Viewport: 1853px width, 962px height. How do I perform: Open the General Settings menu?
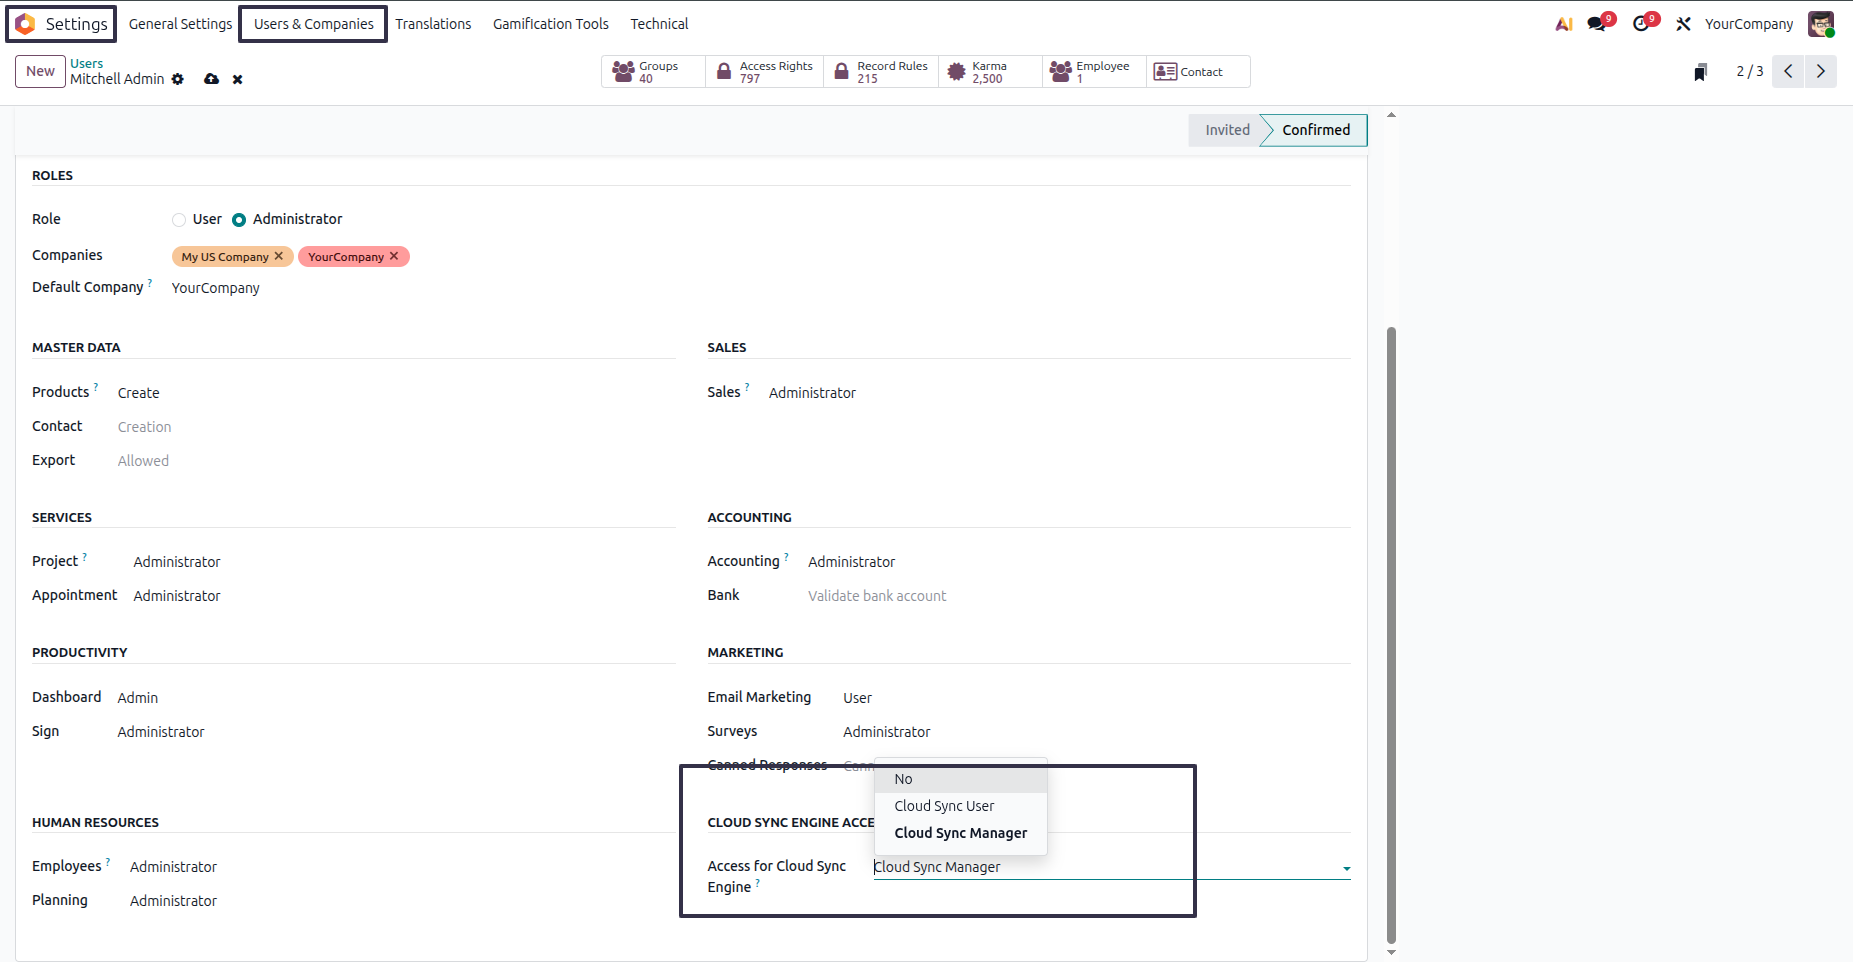180,24
